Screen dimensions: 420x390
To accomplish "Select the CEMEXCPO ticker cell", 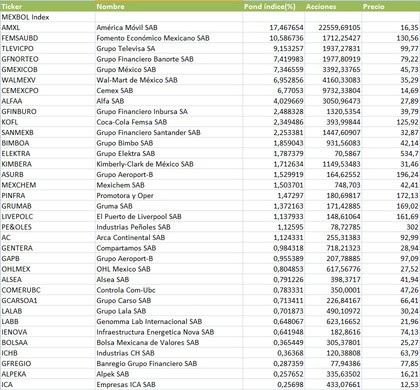I will tap(48, 90).
